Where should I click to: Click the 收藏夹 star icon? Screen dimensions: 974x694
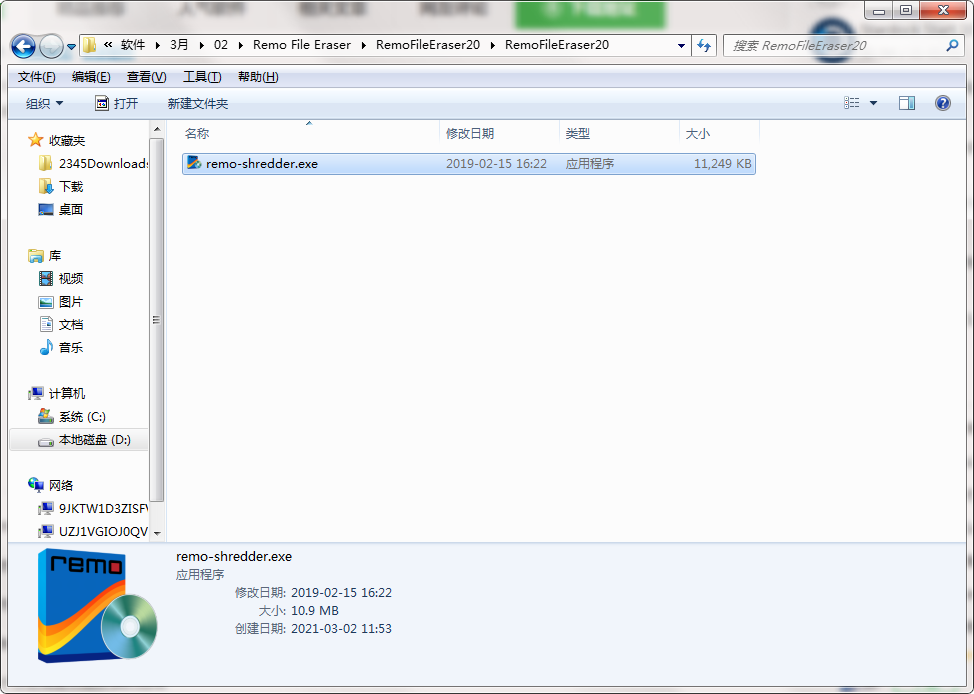click(35, 140)
